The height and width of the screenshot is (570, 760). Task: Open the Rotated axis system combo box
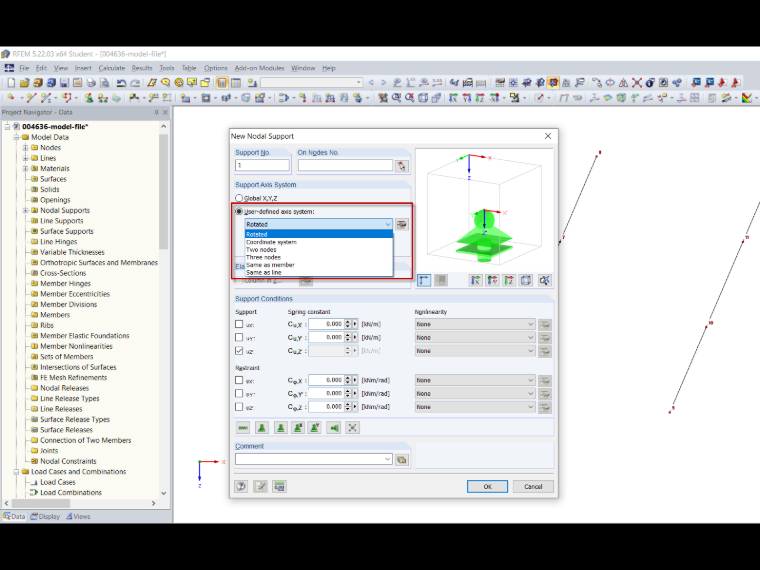[318, 224]
